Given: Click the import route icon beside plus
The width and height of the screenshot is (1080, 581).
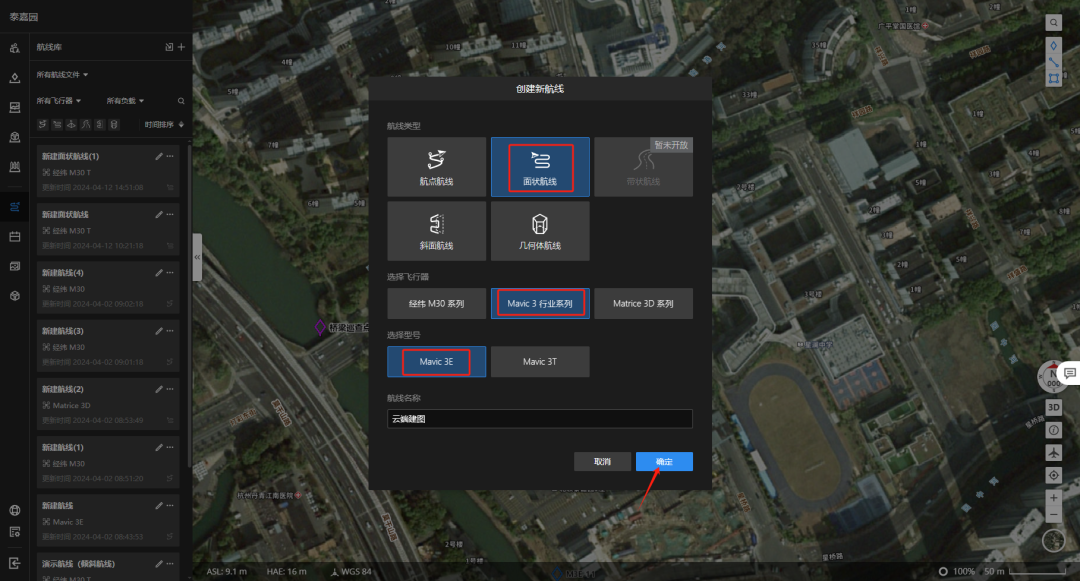Looking at the screenshot, I should [x=169, y=47].
